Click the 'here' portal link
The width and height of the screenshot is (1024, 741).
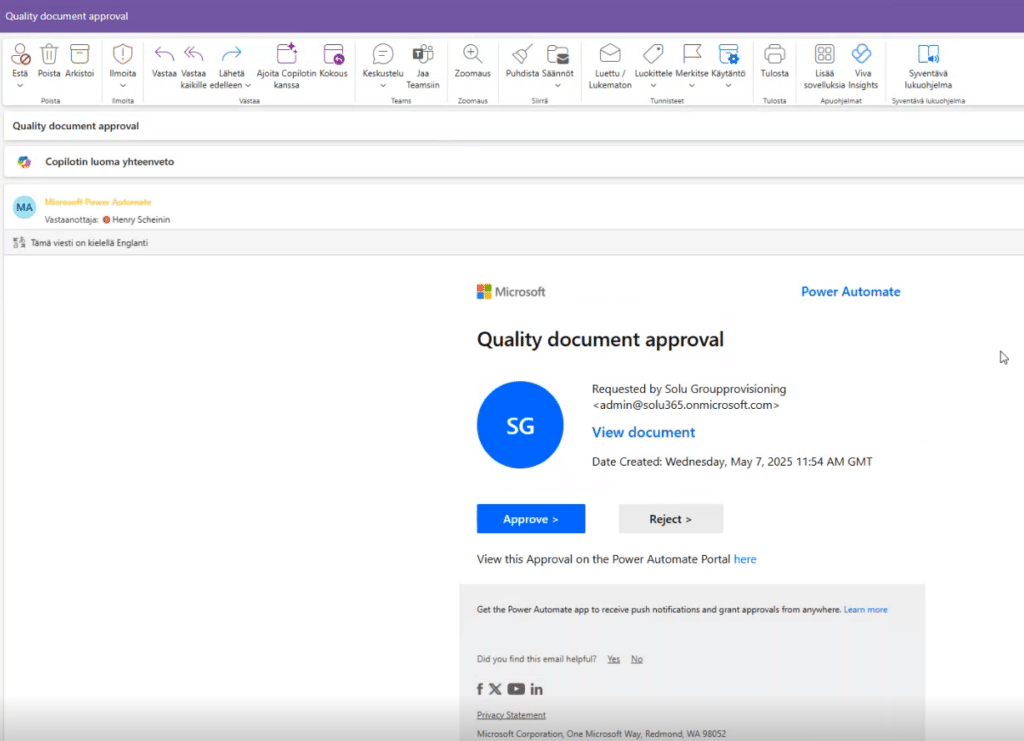(x=745, y=560)
